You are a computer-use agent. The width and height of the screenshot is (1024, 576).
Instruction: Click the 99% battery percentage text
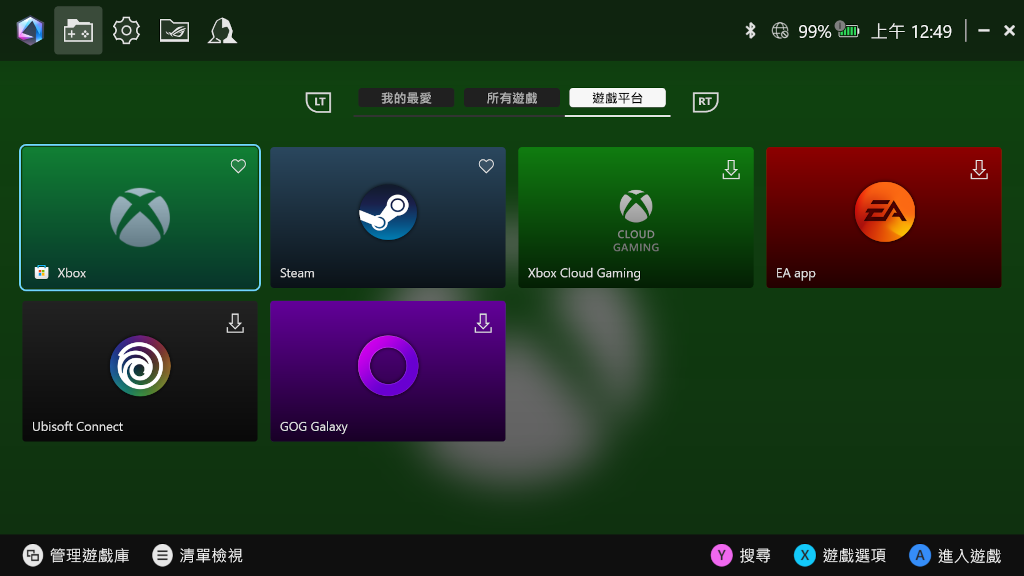(814, 31)
